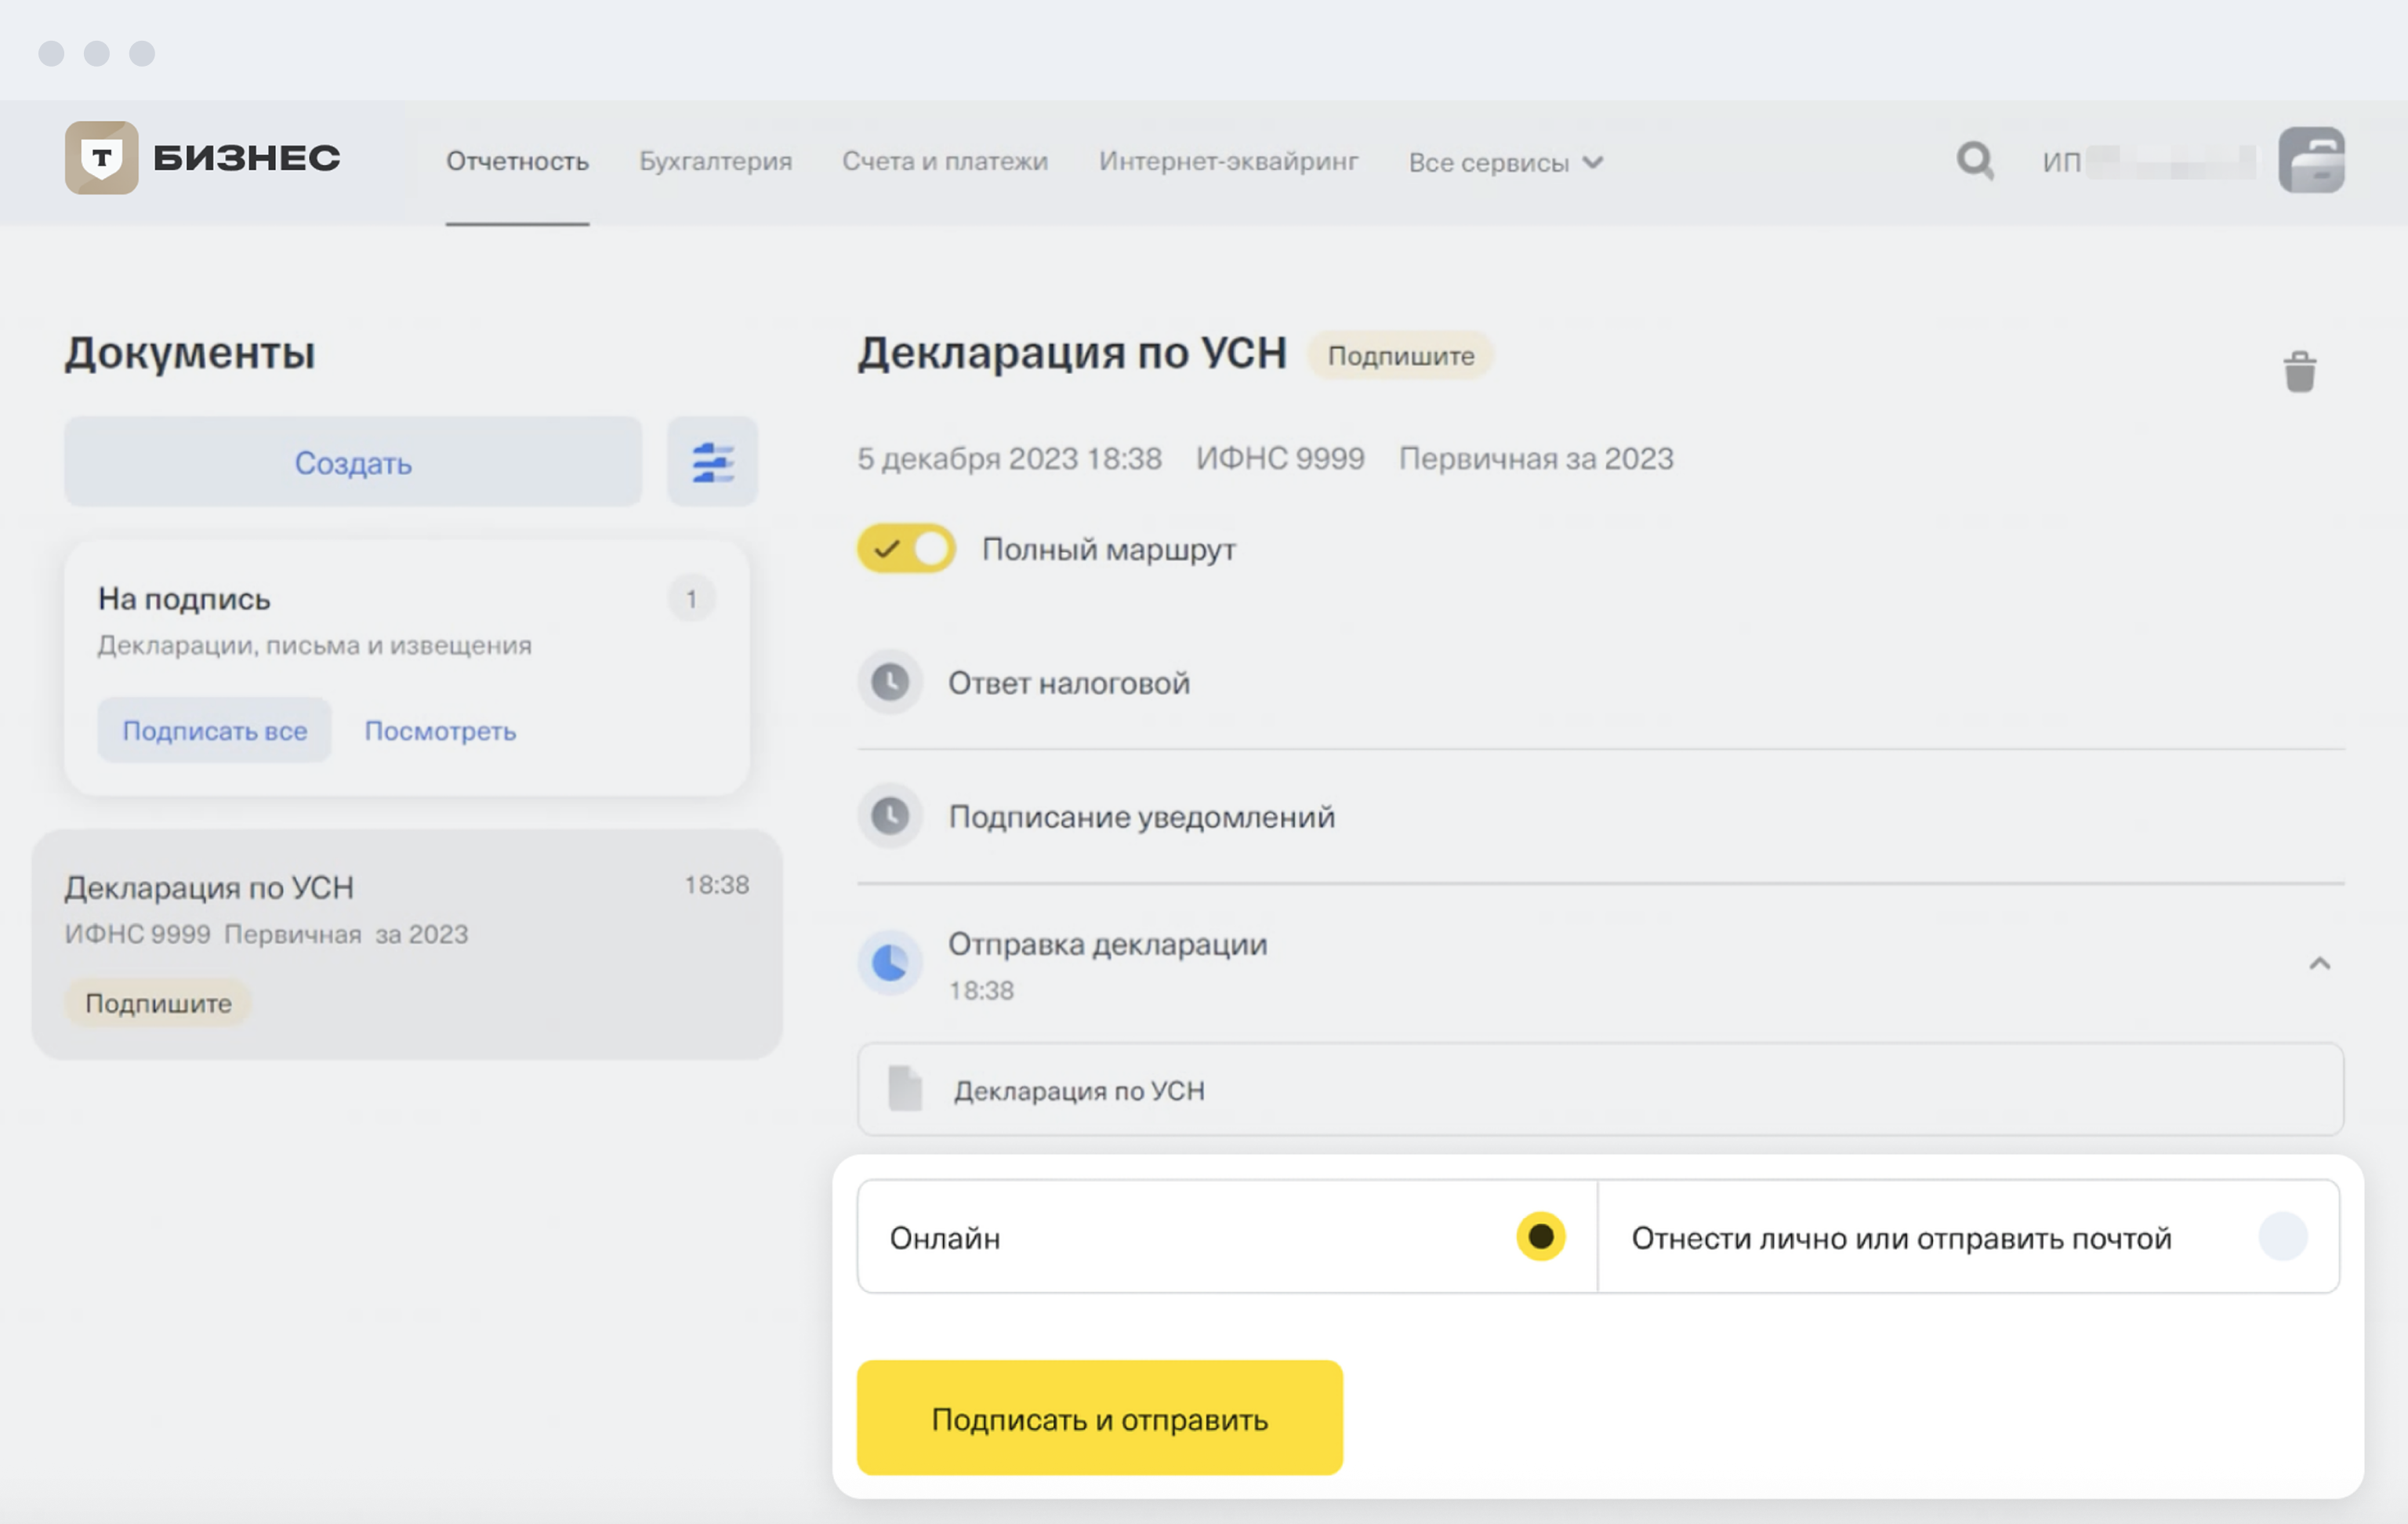Click the T-Business shield logo

[101, 158]
